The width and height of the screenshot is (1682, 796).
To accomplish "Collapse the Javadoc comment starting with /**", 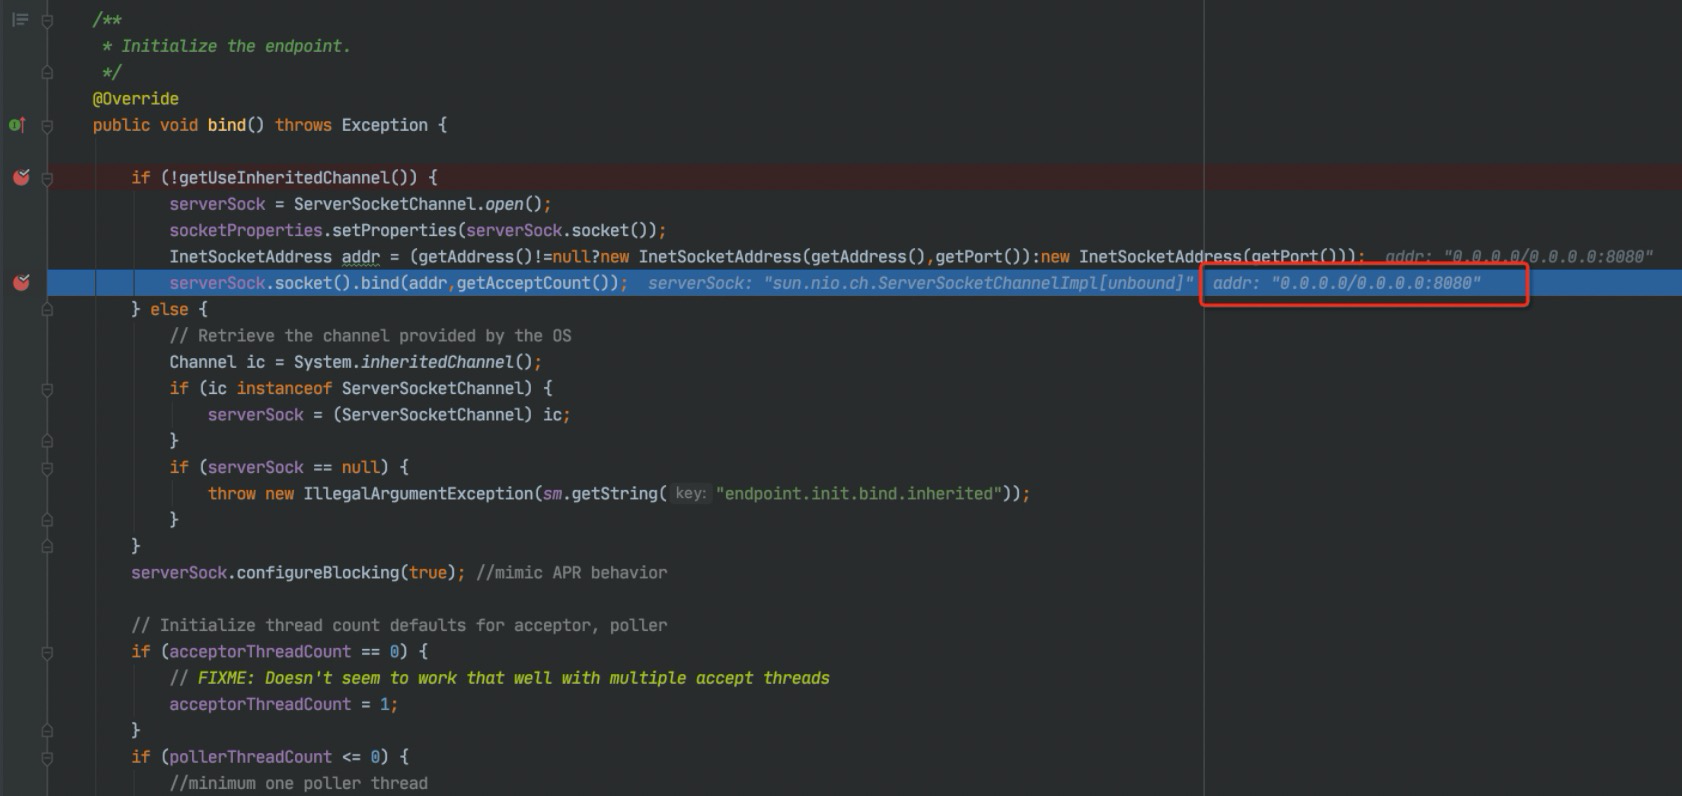I will (47, 20).
